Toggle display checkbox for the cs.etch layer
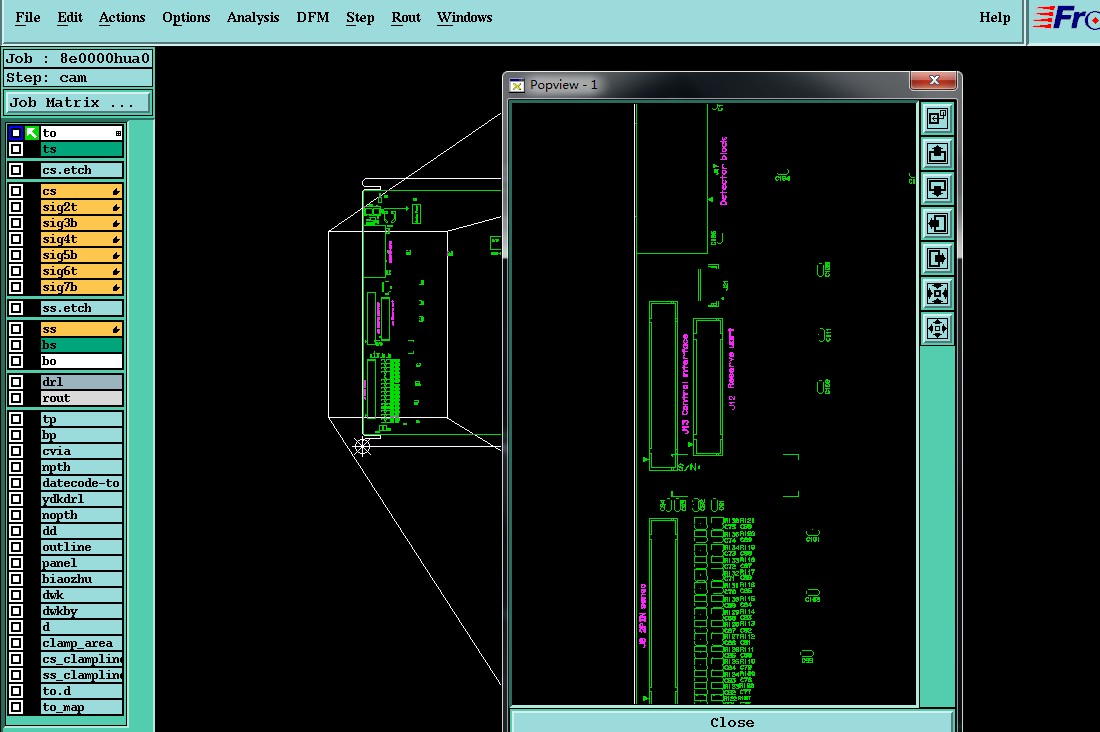 15,170
